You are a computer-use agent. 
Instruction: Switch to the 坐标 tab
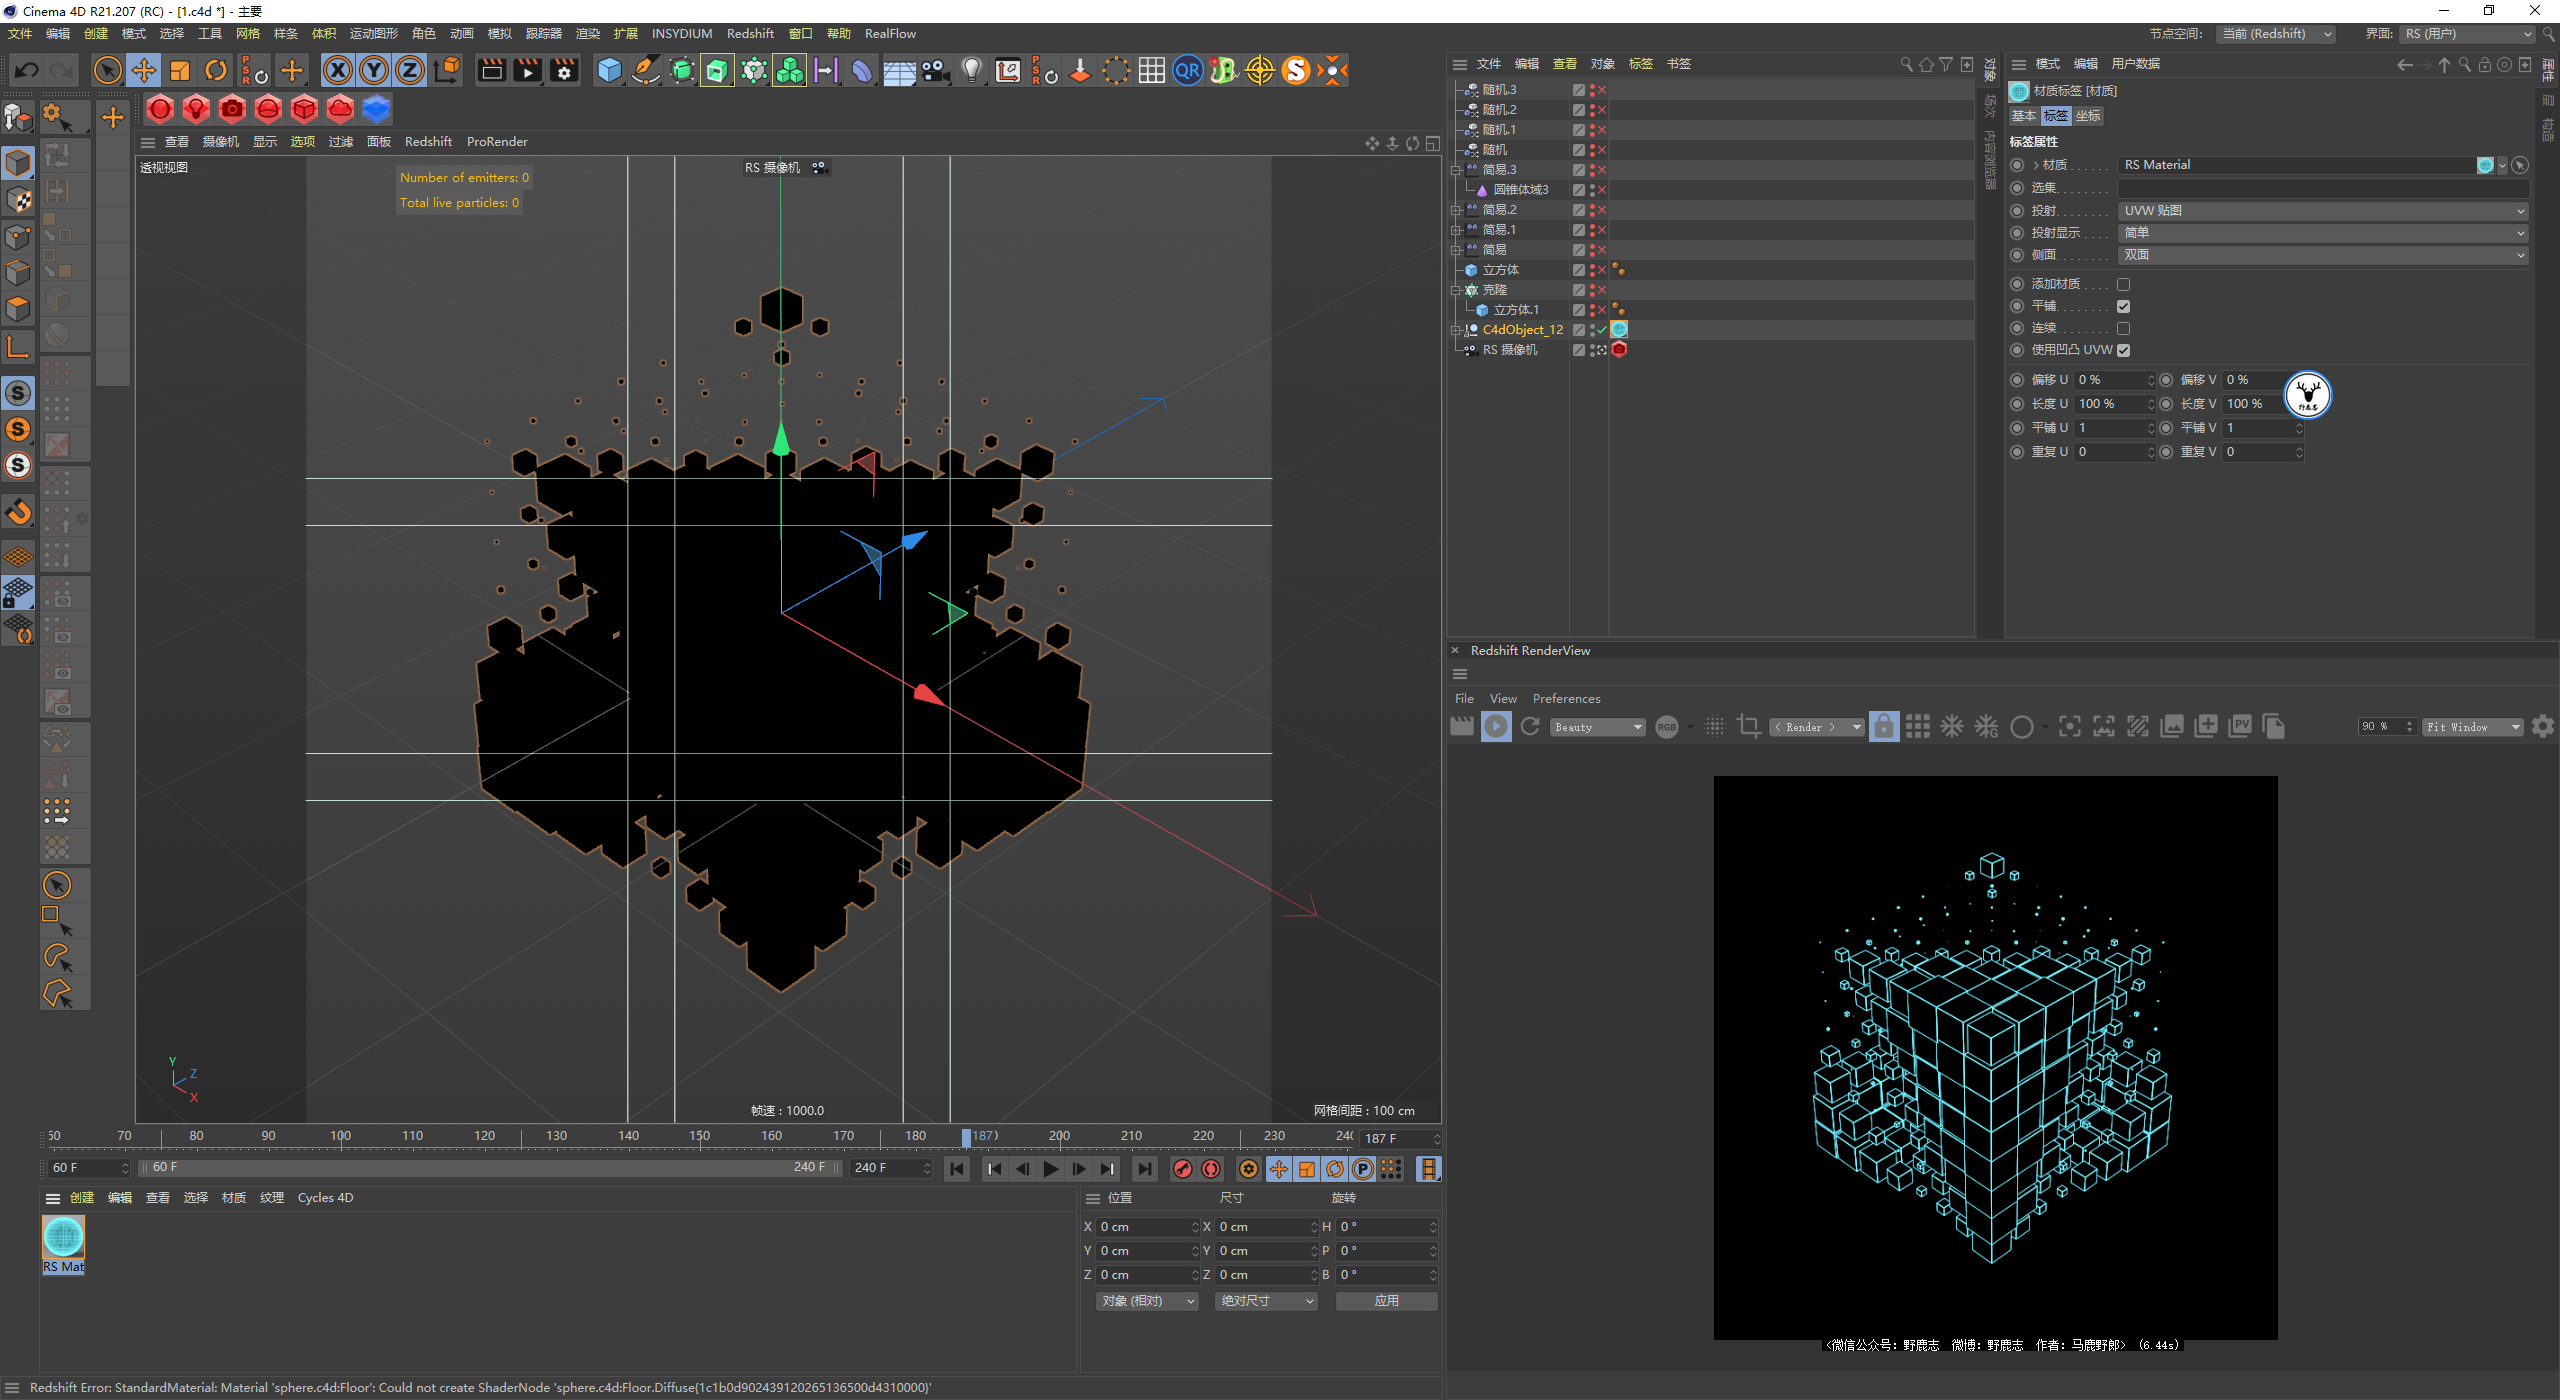tap(2088, 116)
